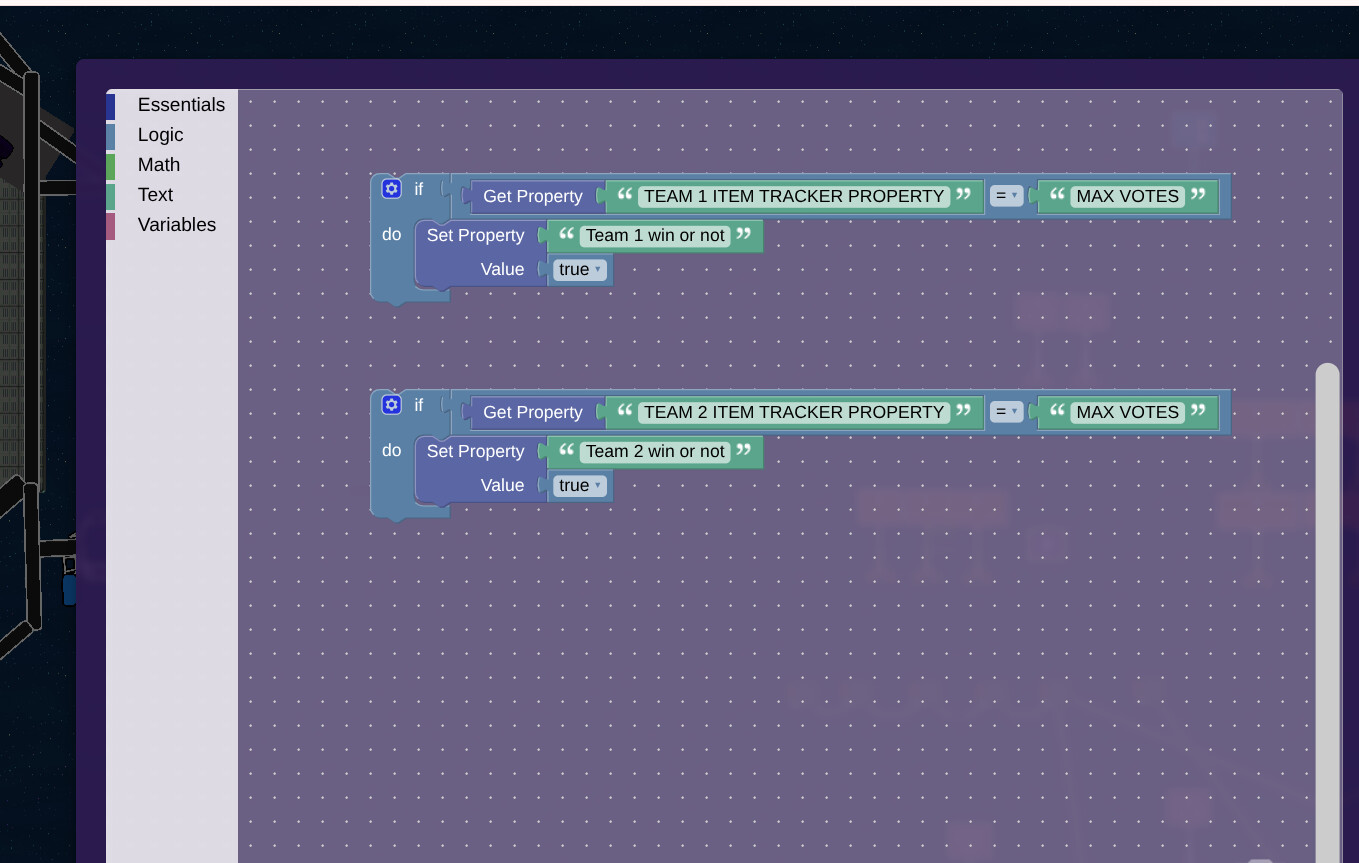Open the mutator gear on the first if block
Image resolution: width=1359 pixels, height=863 pixels.
[x=391, y=188]
